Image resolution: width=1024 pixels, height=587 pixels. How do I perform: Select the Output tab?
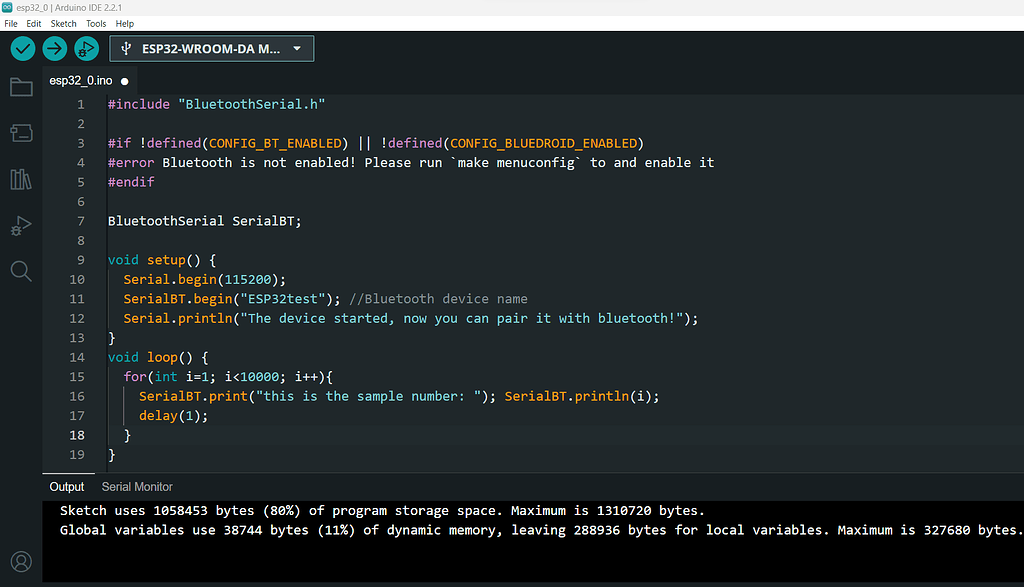point(67,487)
